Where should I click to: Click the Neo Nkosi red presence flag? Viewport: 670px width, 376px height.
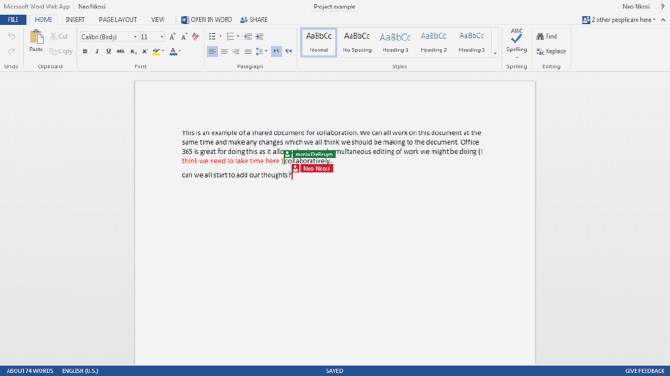click(x=312, y=169)
